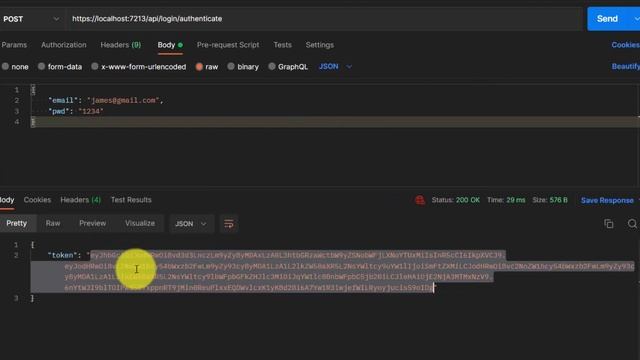Toggle the line wrap icon
This screenshot has height=360, width=640.
point(229,224)
